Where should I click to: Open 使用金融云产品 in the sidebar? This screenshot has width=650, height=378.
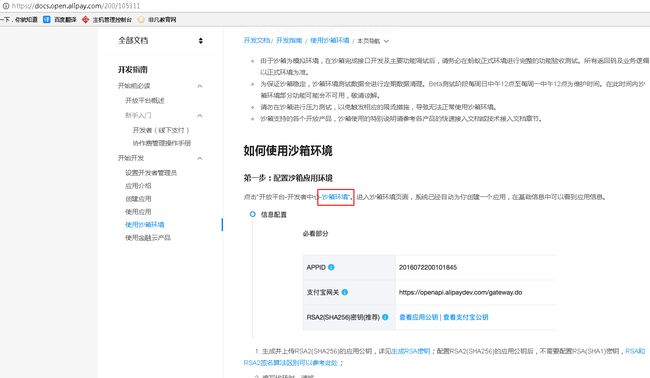coord(148,237)
